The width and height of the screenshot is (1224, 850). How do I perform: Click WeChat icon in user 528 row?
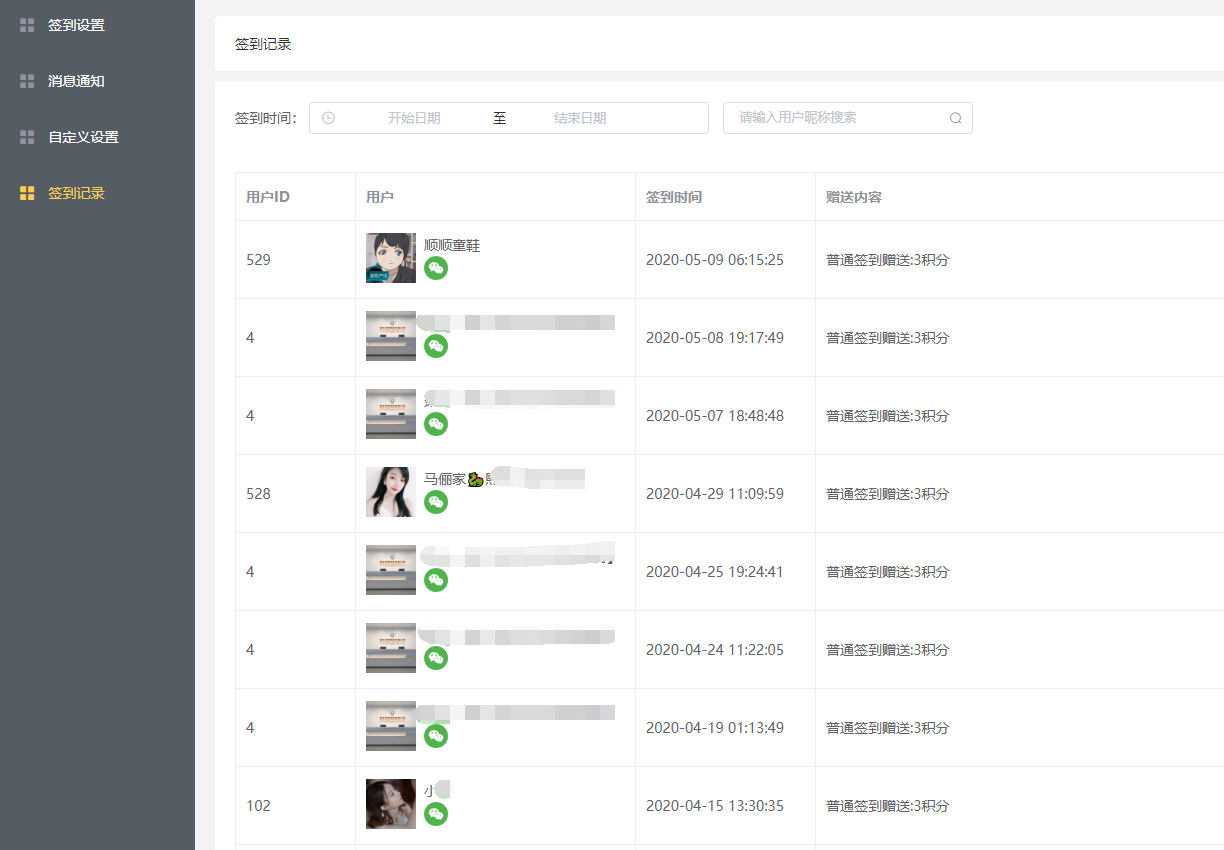click(436, 502)
